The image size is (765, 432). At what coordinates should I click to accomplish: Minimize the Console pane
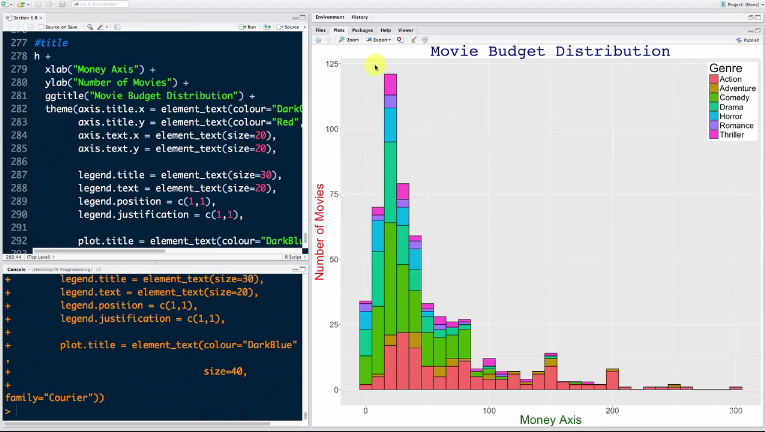[x=295, y=269]
